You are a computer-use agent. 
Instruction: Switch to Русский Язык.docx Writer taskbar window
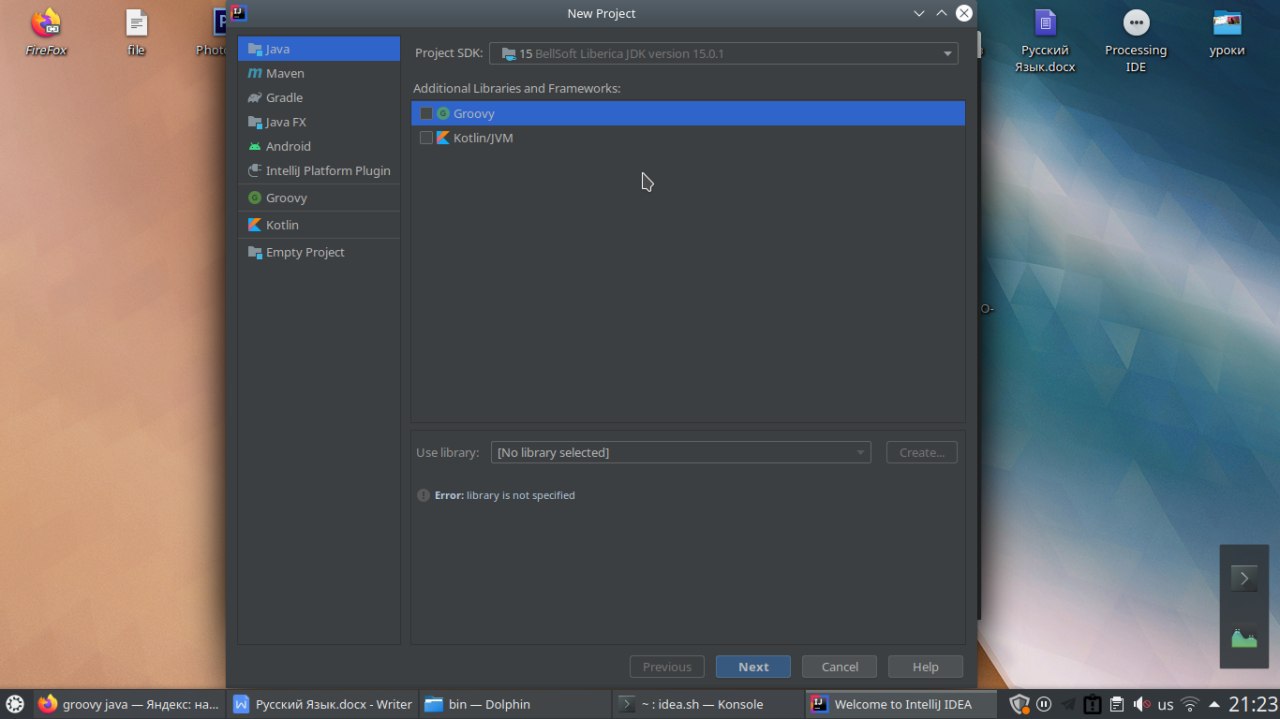[322, 704]
